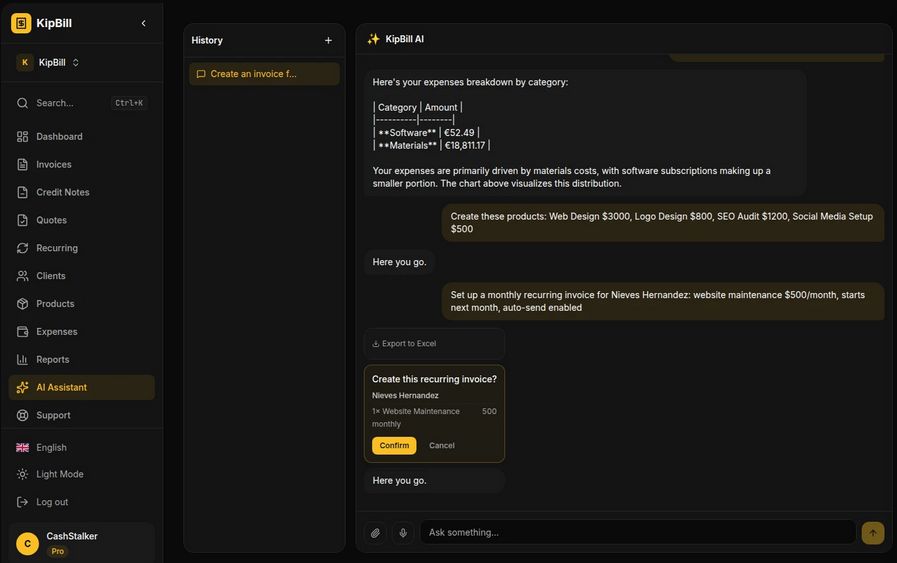Open the Clients page
Viewport: 897px width, 563px height.
(82, 276)
